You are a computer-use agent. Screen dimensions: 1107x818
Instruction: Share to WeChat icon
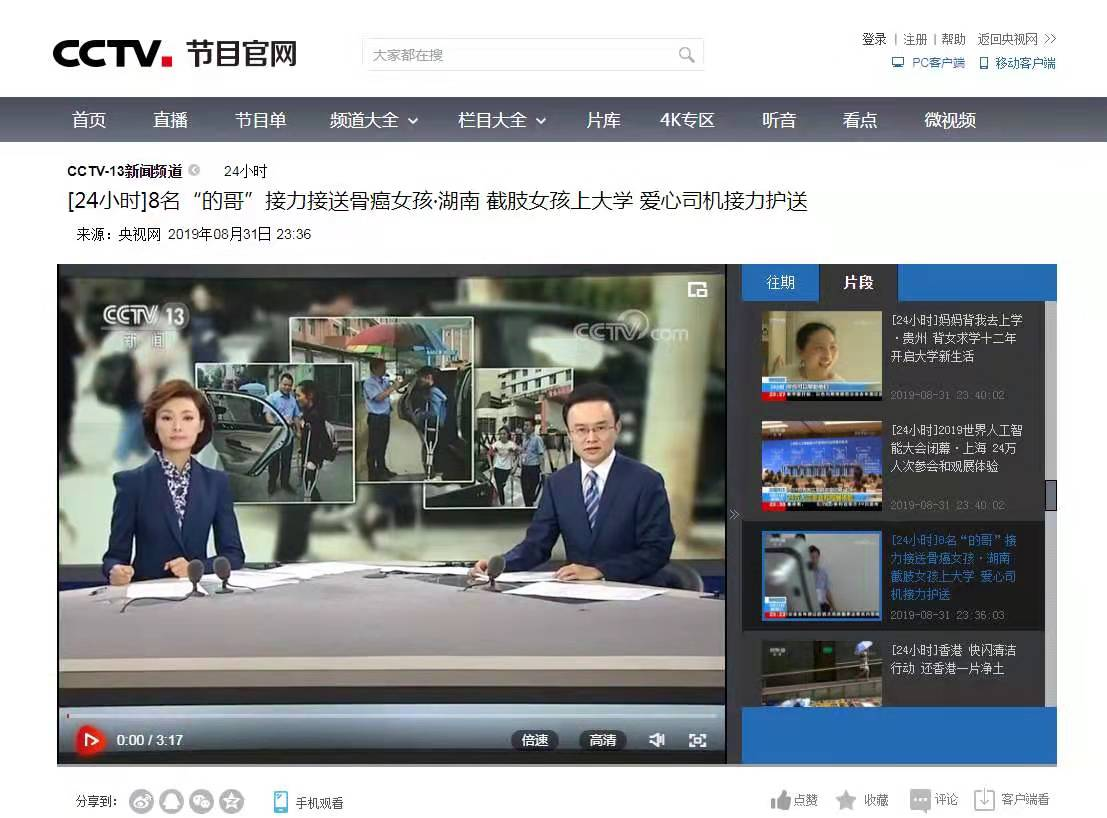click(202, 801)
